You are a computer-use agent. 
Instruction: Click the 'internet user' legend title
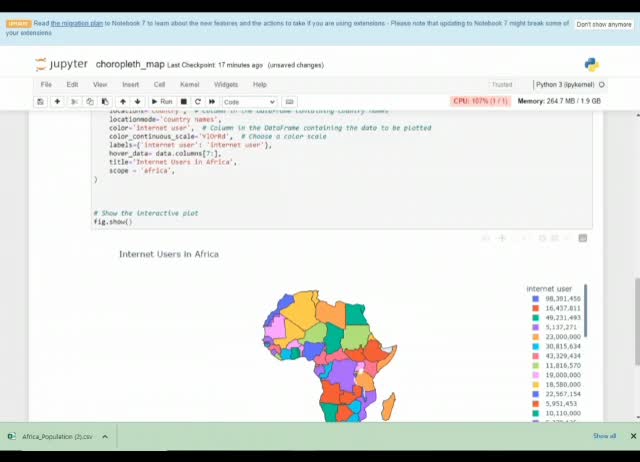pyautogui.click(x=549, y=289)
